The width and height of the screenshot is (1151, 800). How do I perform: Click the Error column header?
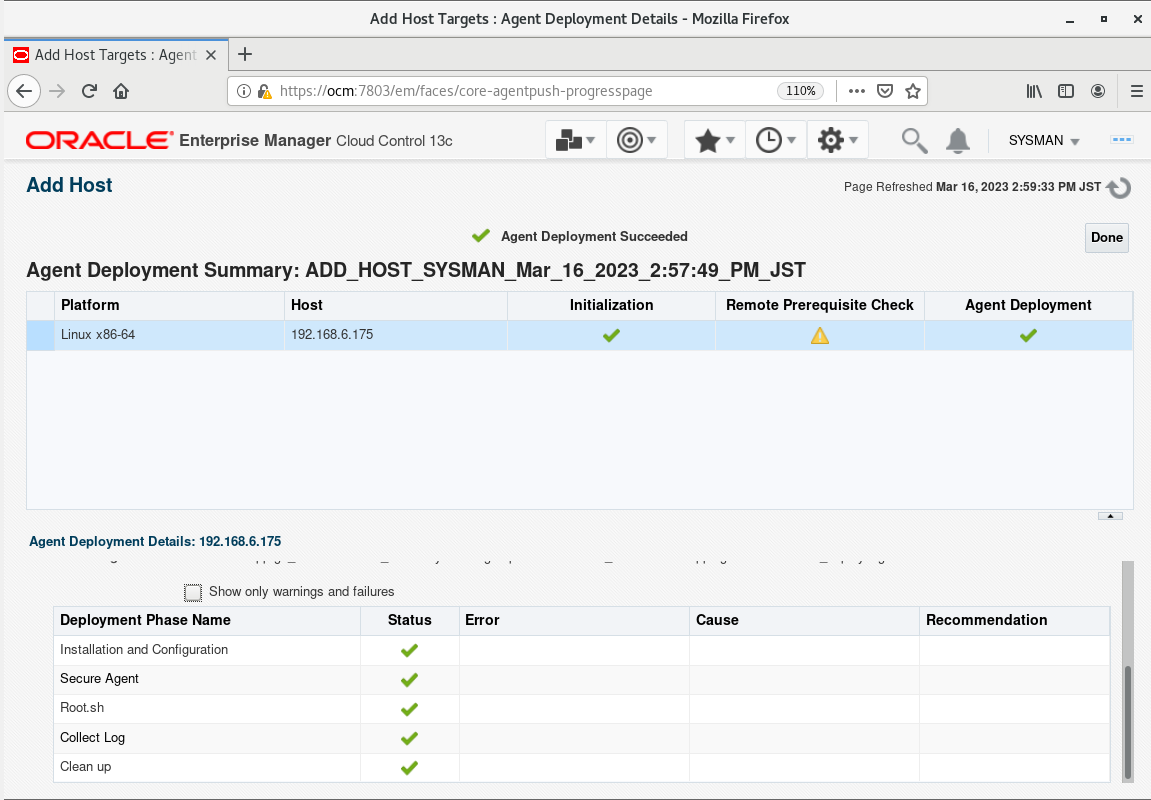click(x=574, y=620)
